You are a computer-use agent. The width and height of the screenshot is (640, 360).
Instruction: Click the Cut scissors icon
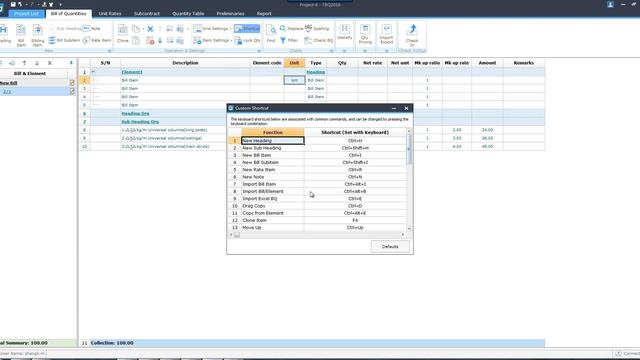[x=150, y=29]
